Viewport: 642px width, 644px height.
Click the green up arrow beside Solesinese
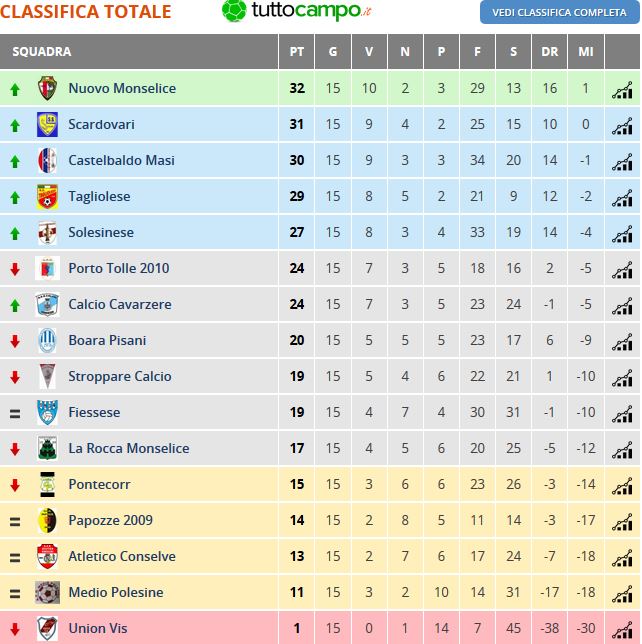15,233
